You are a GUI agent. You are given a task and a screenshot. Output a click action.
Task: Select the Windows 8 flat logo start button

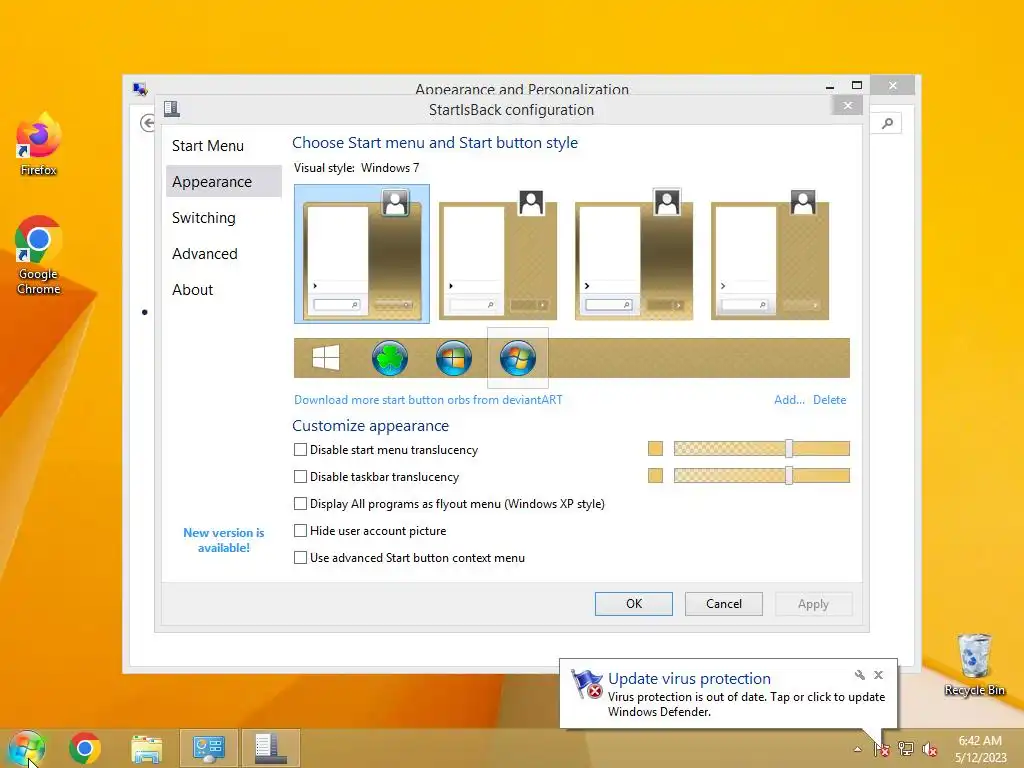pos(326,358)
